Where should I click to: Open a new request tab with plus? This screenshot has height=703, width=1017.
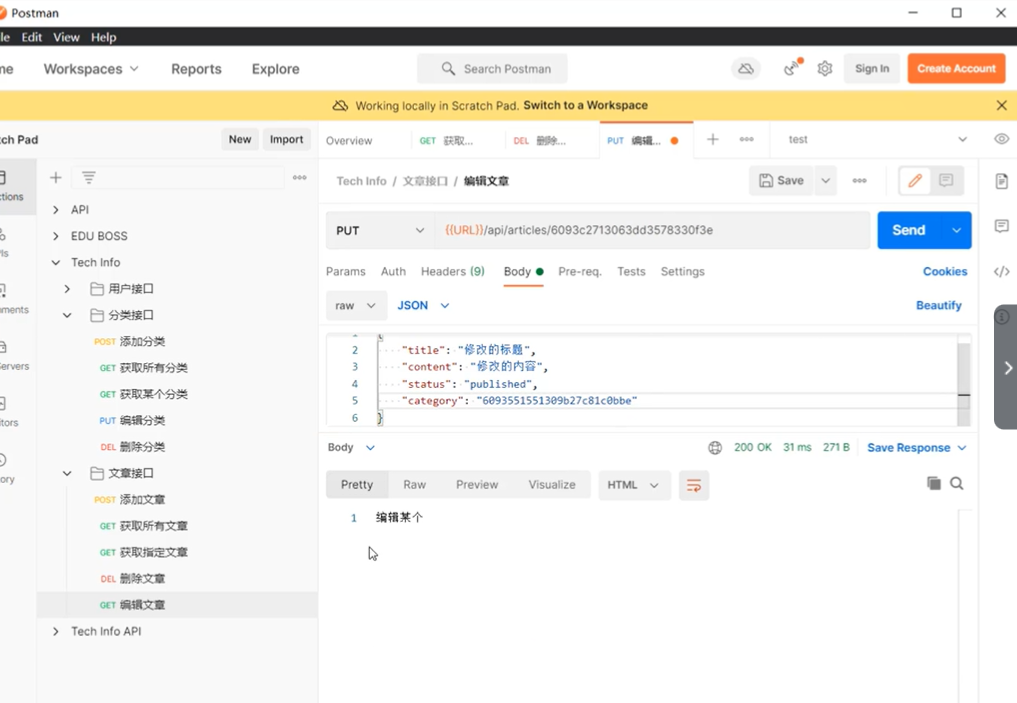(713, 139)
